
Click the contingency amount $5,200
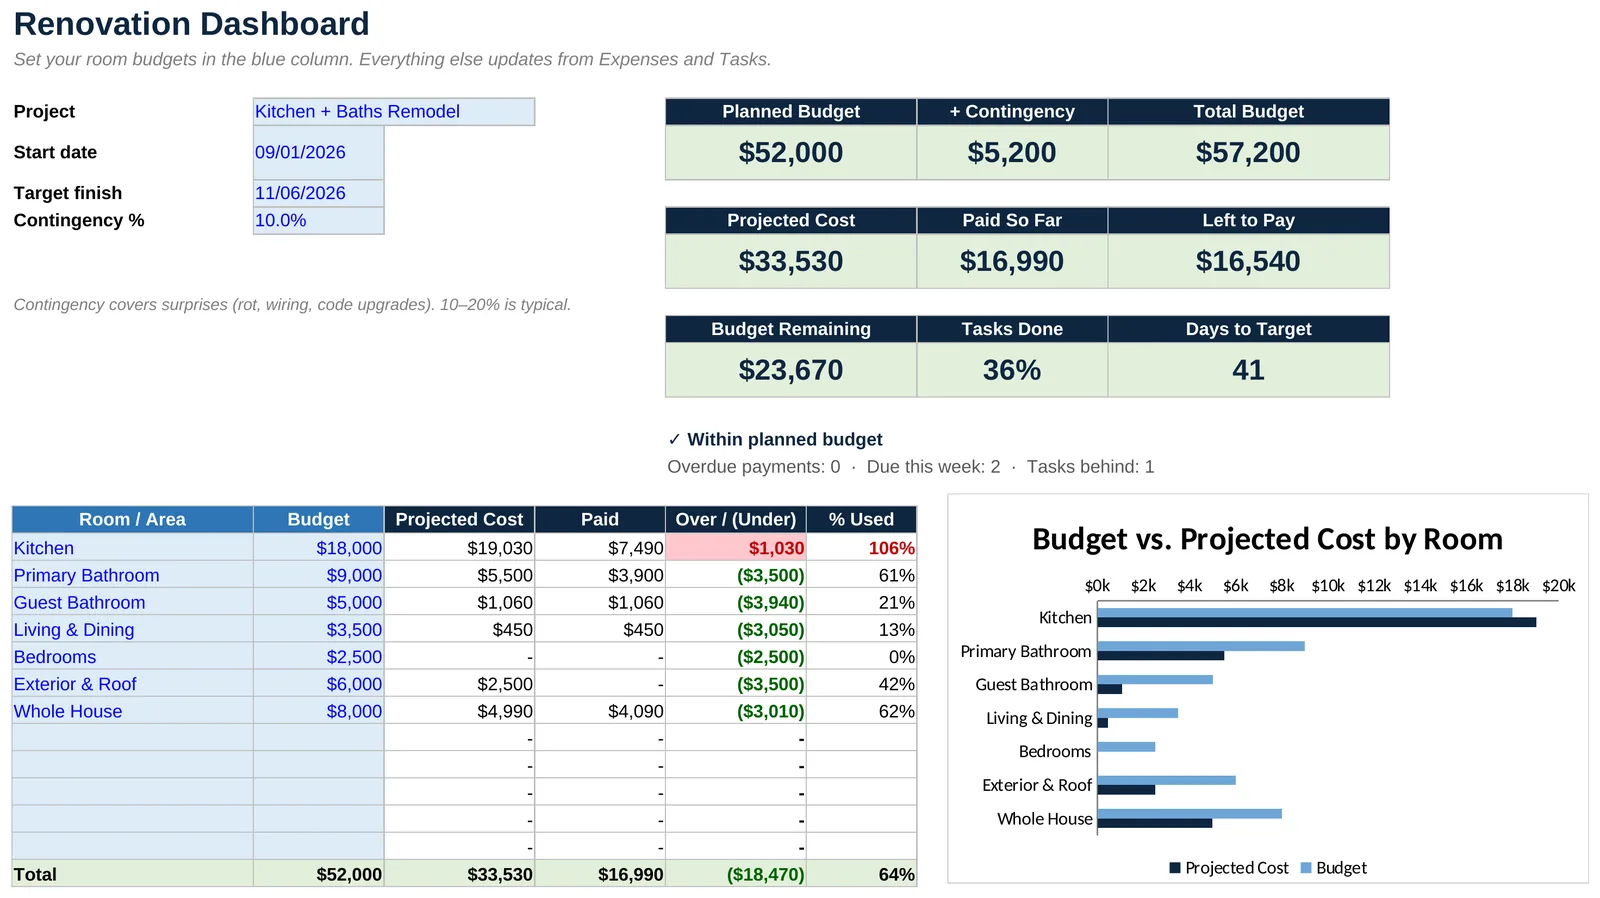(x=1012, y=153)
